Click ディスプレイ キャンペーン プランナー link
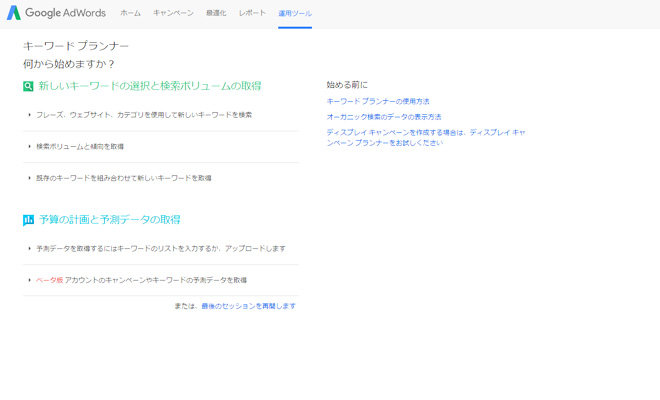The height and width of the screenshot is (400, 660). pos(426,137)
